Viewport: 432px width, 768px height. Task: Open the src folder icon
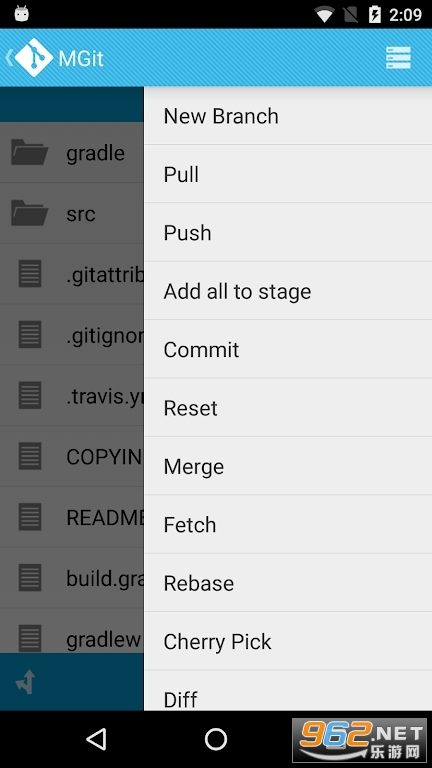pyautogui.click(x=29, y=213)
